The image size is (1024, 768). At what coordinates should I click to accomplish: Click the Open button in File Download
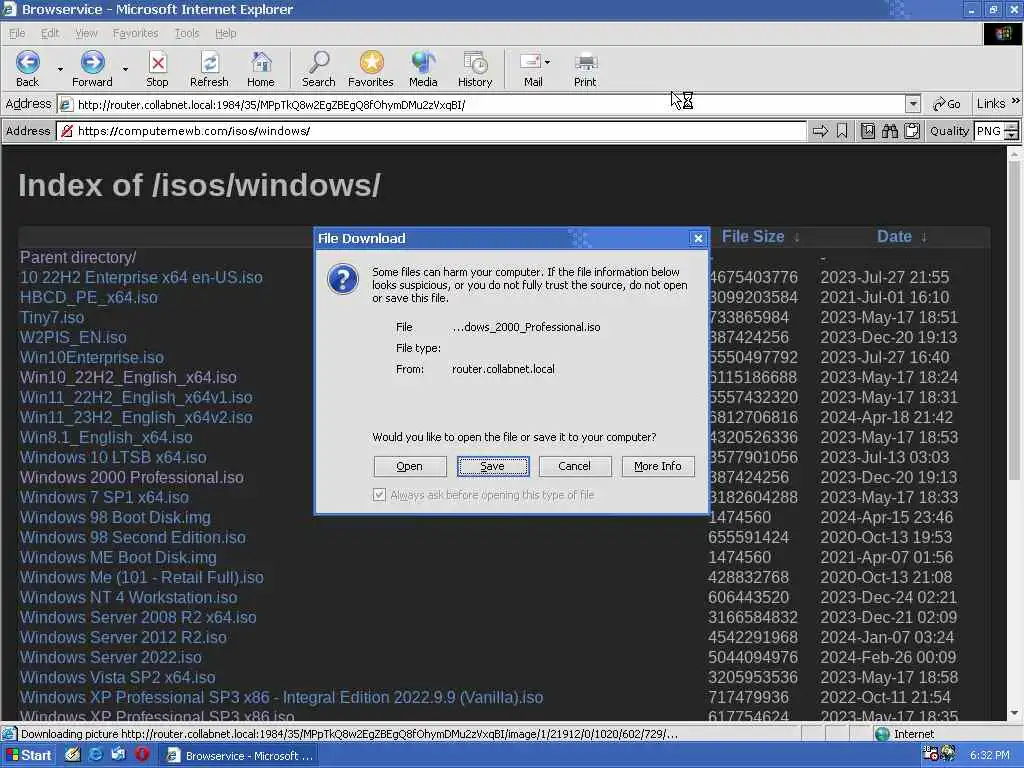pyautogui.click(x=409, y=466)
